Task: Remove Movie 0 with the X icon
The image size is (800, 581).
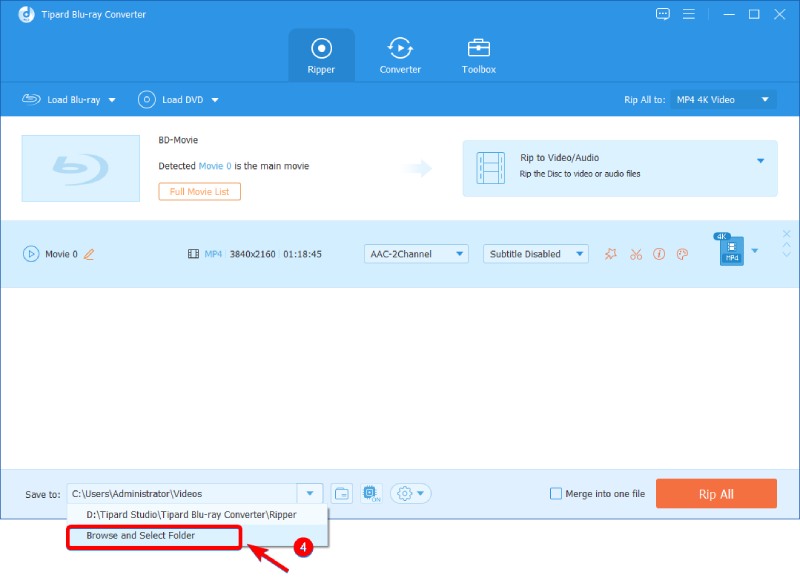Action: [787, 234]
